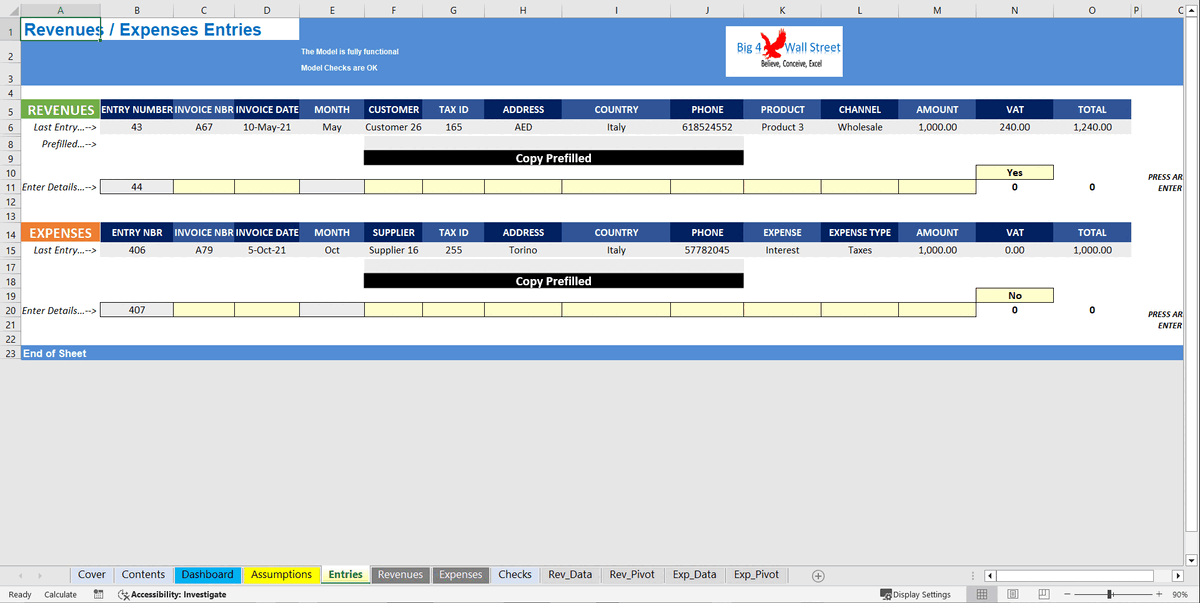Screen dimensions: 1200x603
Task: Click Copy Prefilled in the Revenues section
Action: pyautogui.click(x=555, y=157)
